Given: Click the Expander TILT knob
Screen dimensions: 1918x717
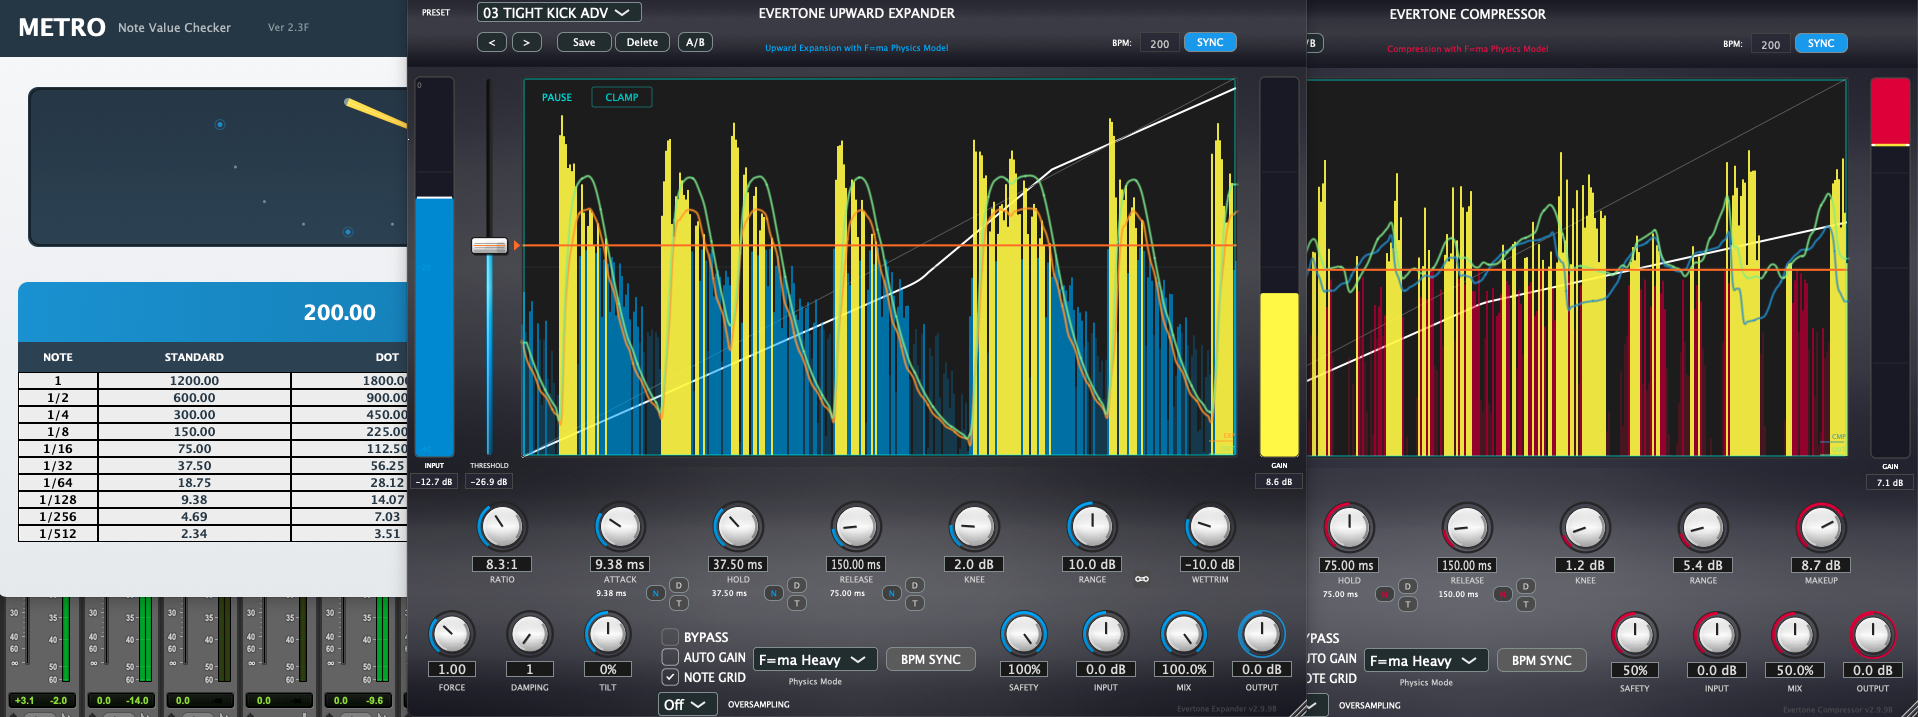Looking at the screenshot, I should 608,634.
